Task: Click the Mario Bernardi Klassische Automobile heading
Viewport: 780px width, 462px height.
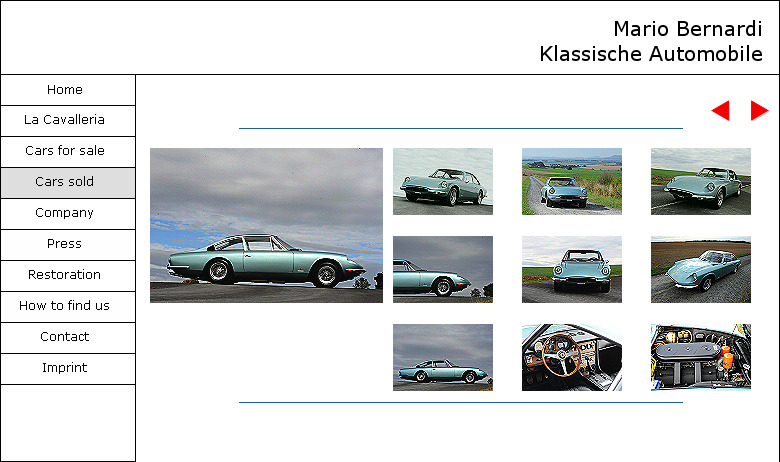Action: pos(651,41)
